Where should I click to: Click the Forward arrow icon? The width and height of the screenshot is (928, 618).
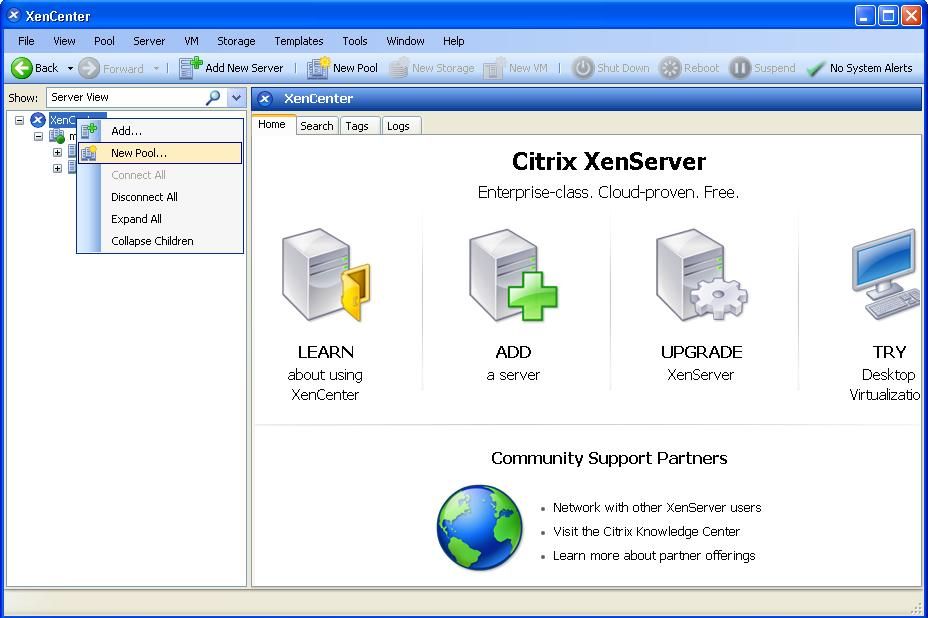point(89,68)
